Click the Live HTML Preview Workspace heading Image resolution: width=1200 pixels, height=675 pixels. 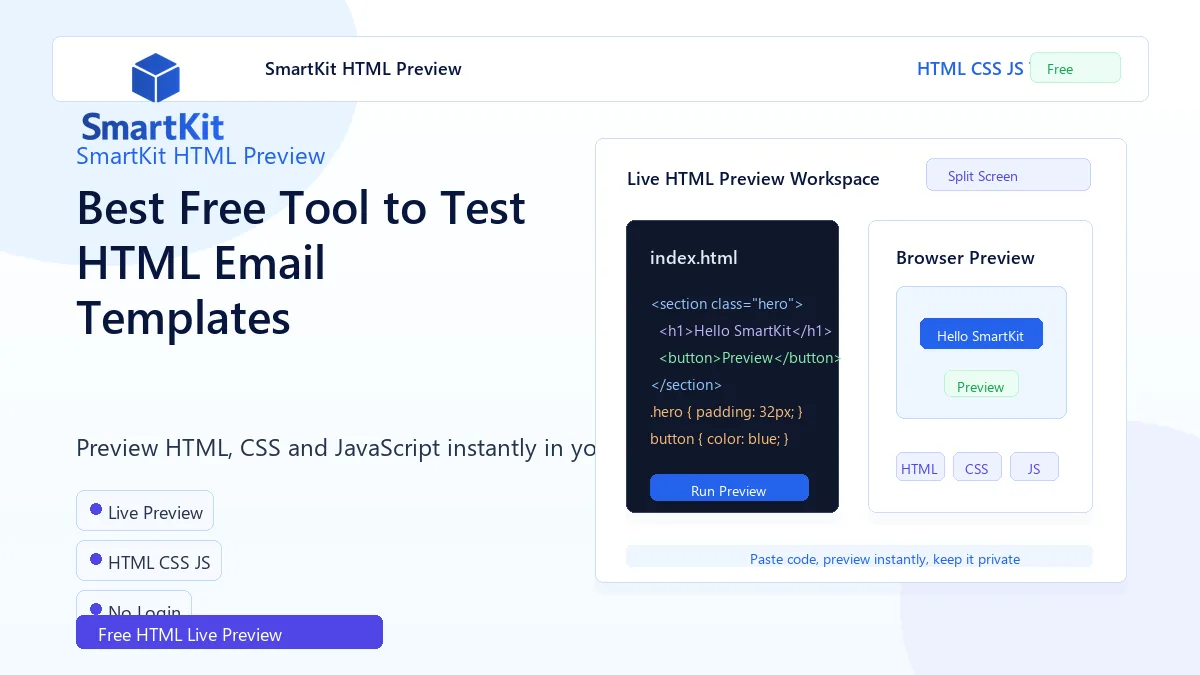pyautogui.click(x=753, y=179)
